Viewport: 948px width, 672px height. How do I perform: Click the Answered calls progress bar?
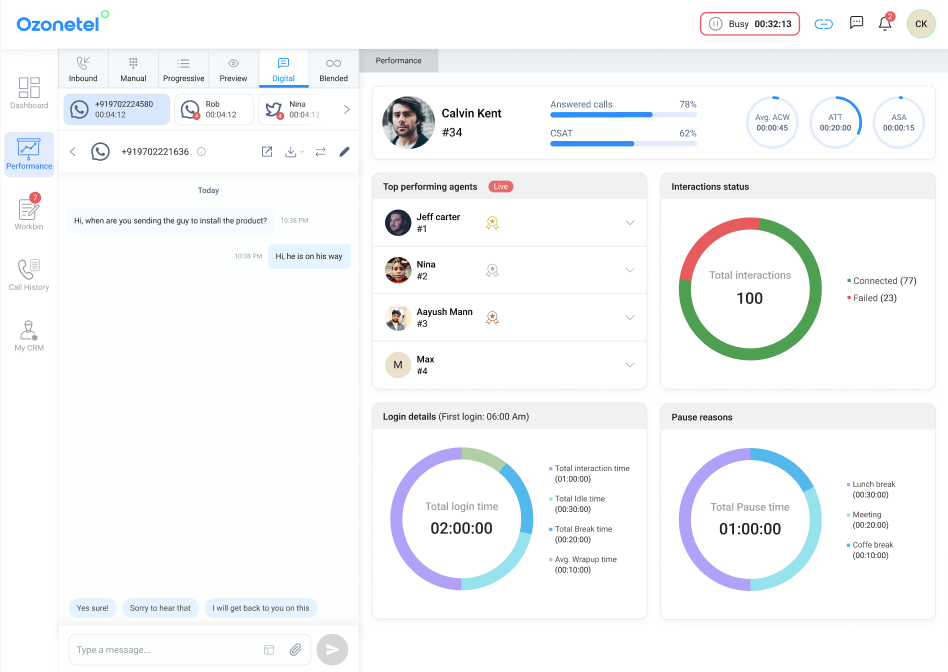[x=623, y=115]
